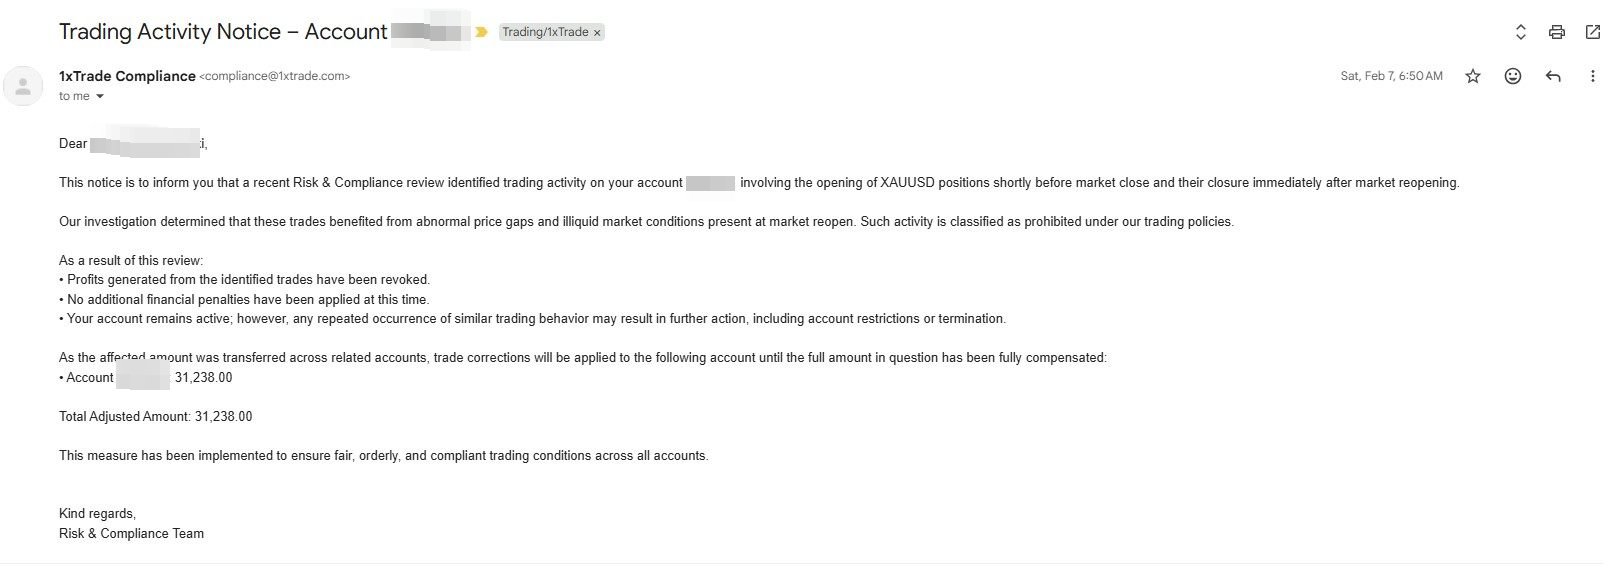The width and height of the screenshot is (1616, 574).
Task: Reply using the arrow icon
Action: (1553, 76)
